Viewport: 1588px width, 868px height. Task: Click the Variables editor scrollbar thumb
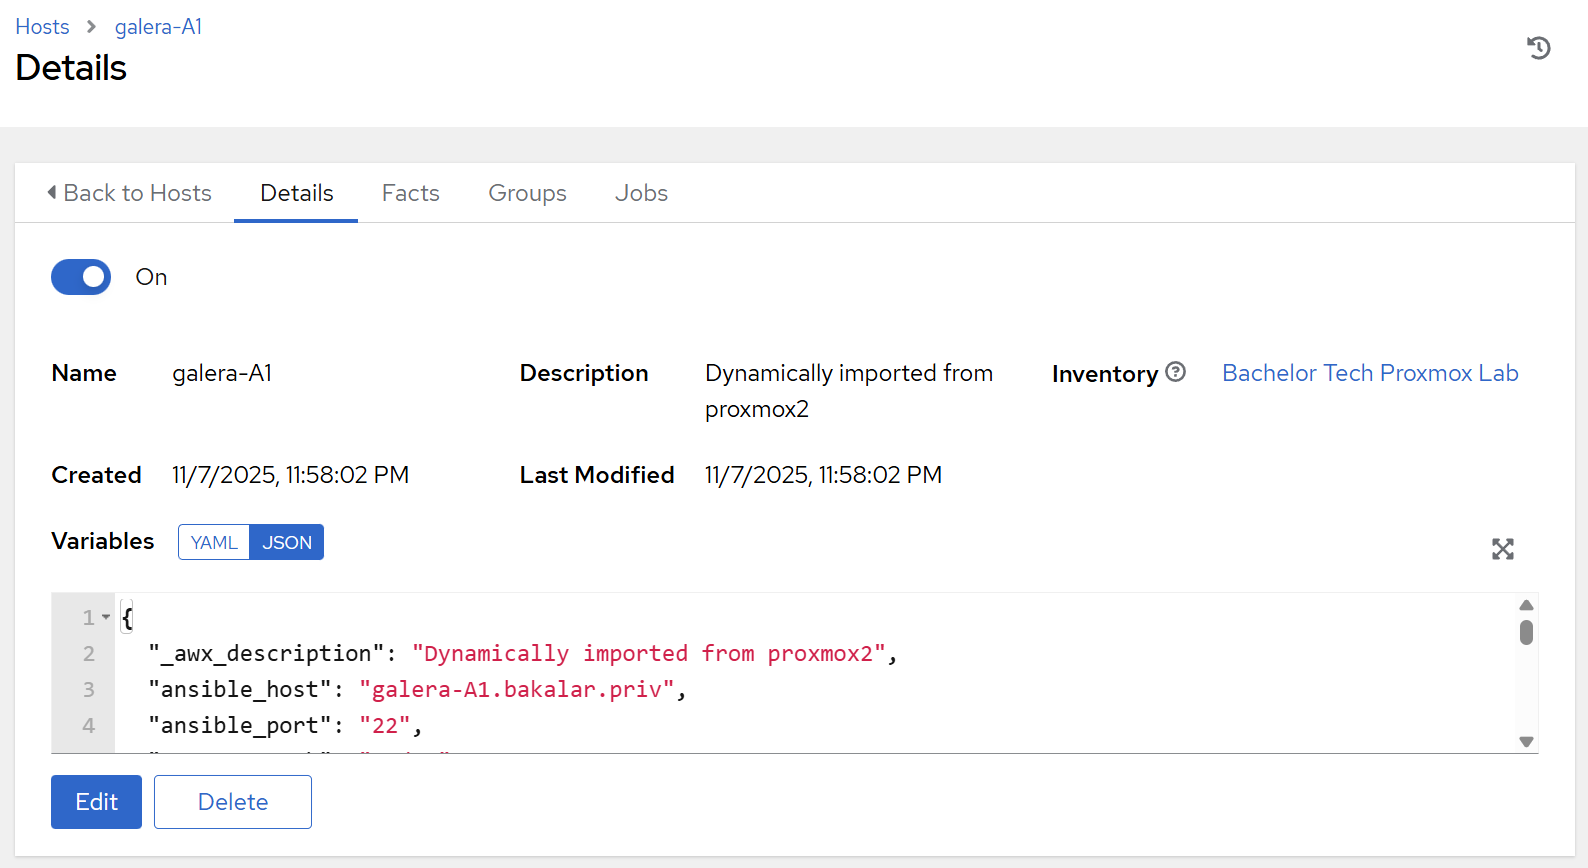(1526, 632)
